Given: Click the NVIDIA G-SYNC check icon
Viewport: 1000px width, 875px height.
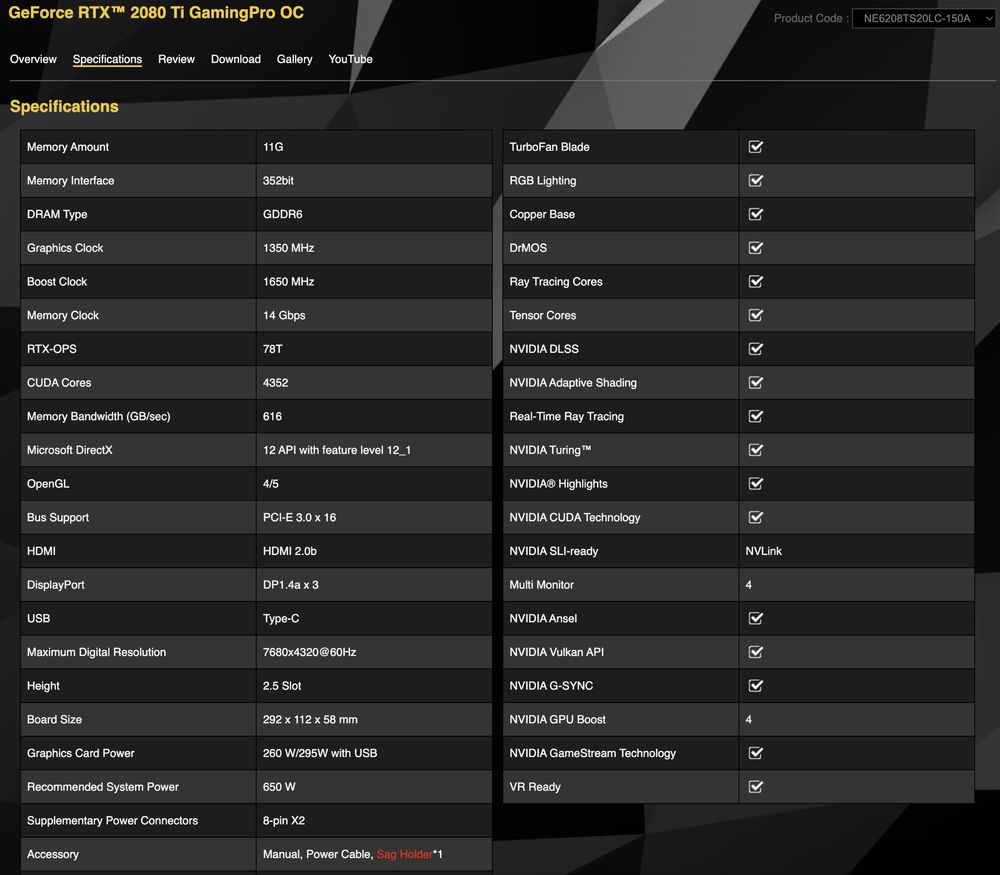Looking at the screenshot, I should coord(756,686).
